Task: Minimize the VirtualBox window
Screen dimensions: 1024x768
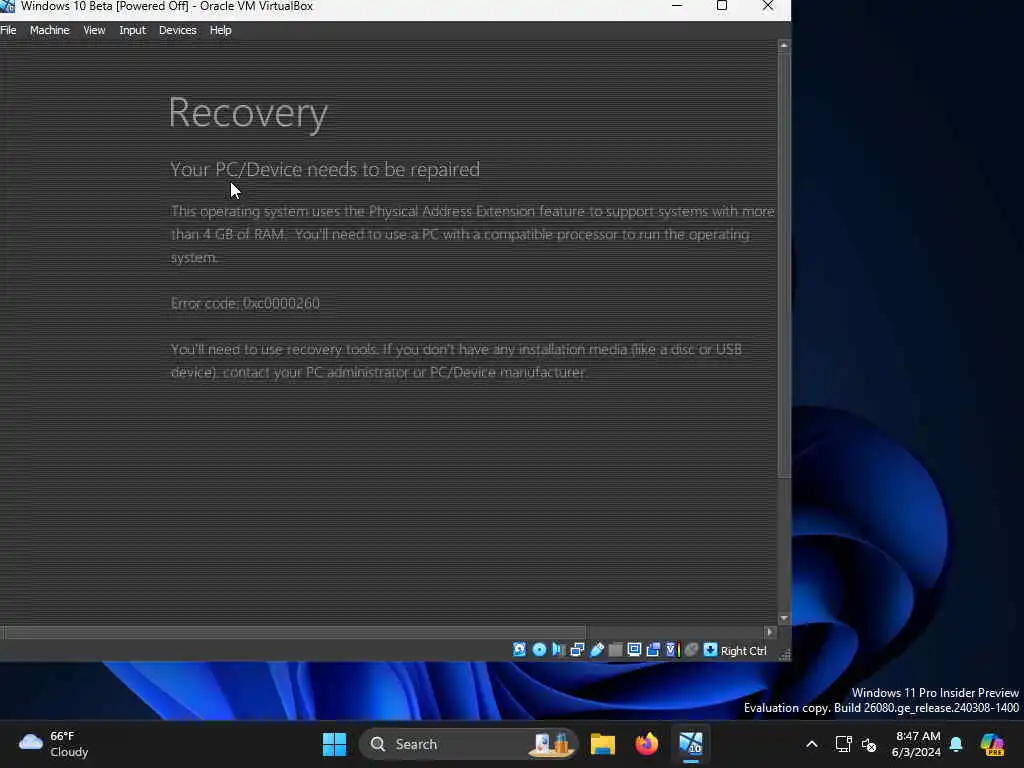Action: pos(677,6)
